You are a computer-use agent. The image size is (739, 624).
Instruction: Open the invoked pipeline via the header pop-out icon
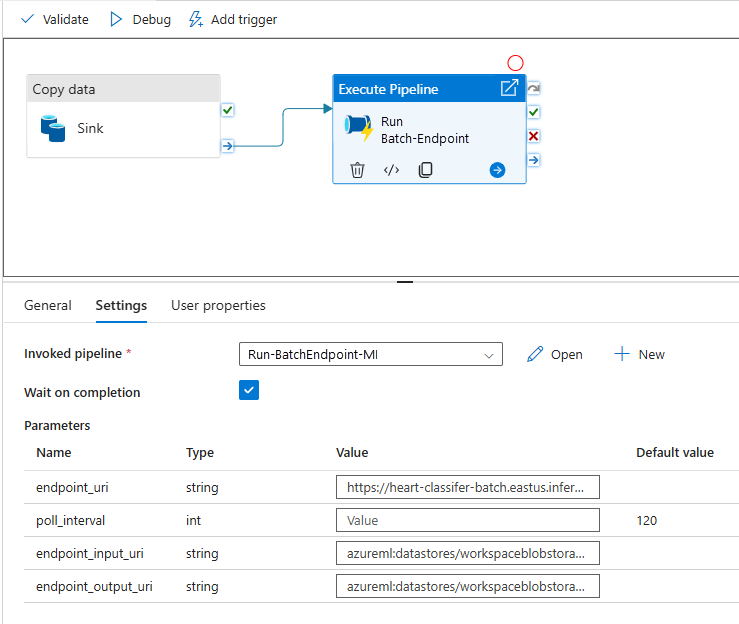pyautogui.click(x=509, y=88)
